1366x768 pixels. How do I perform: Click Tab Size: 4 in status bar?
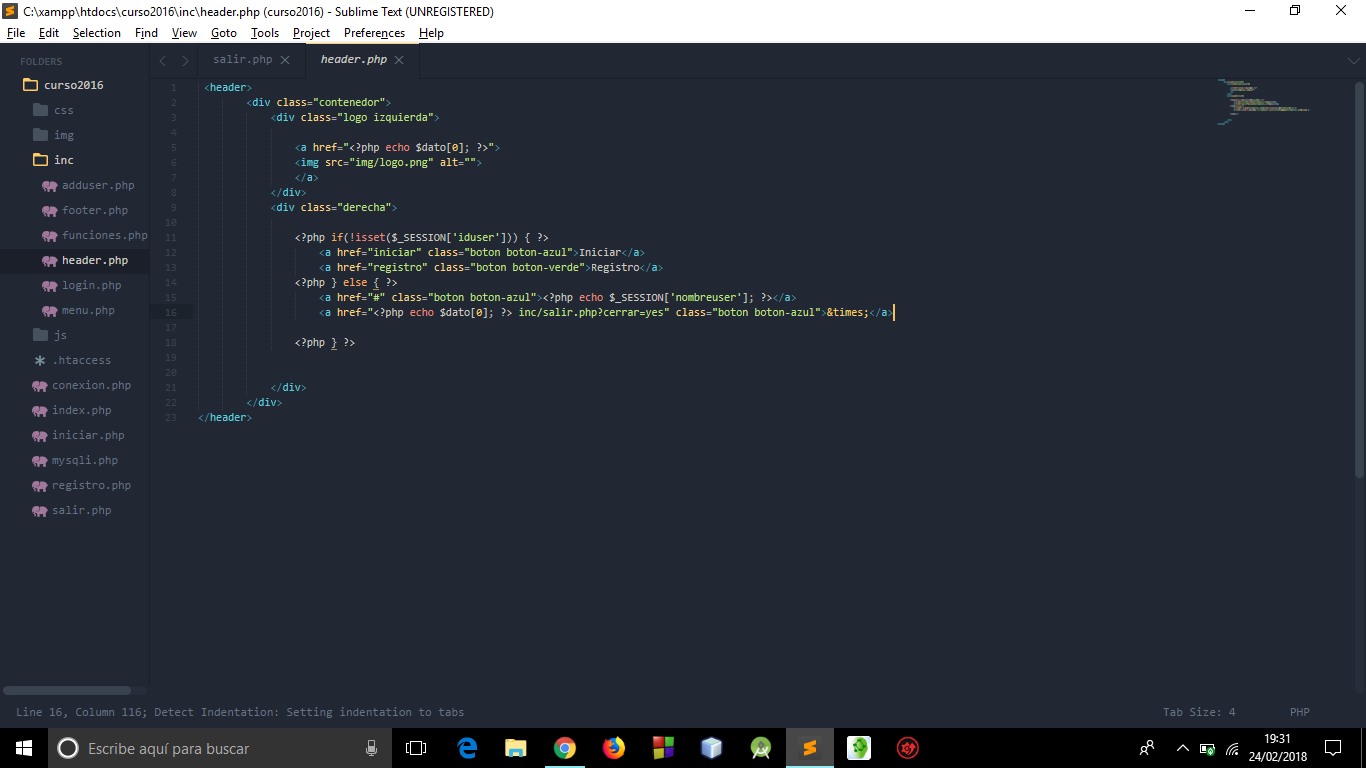point(1199,712)
